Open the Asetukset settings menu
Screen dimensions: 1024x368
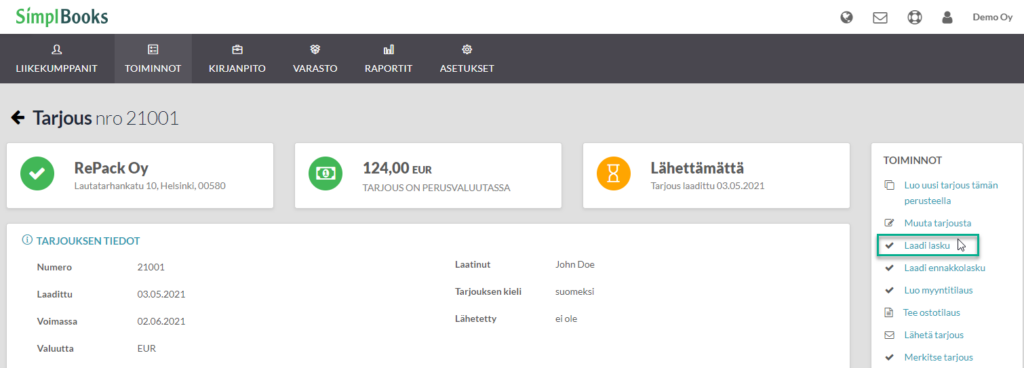tap(467, 59)
